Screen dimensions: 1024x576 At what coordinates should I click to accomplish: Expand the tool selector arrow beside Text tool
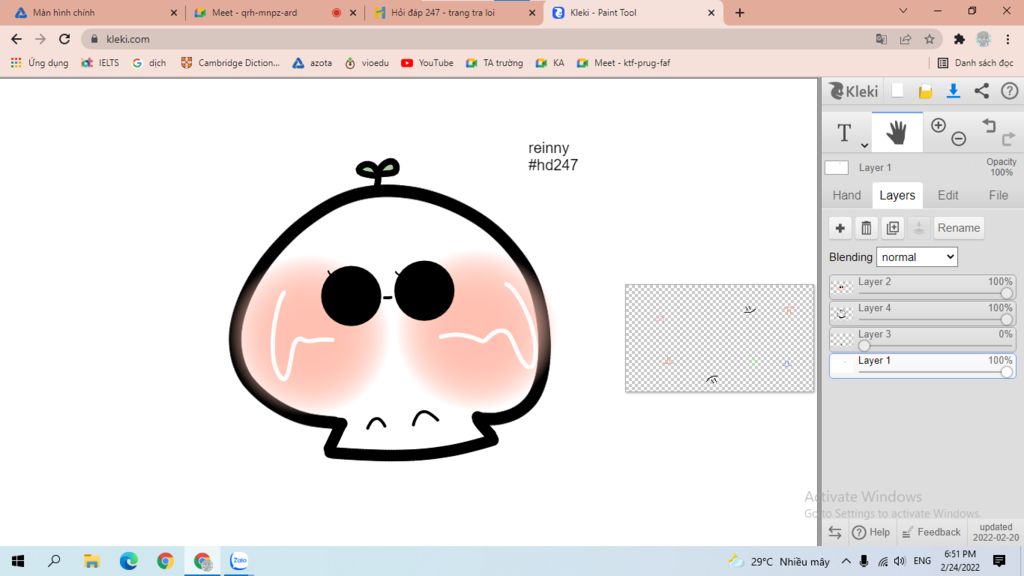click(864, 145)
